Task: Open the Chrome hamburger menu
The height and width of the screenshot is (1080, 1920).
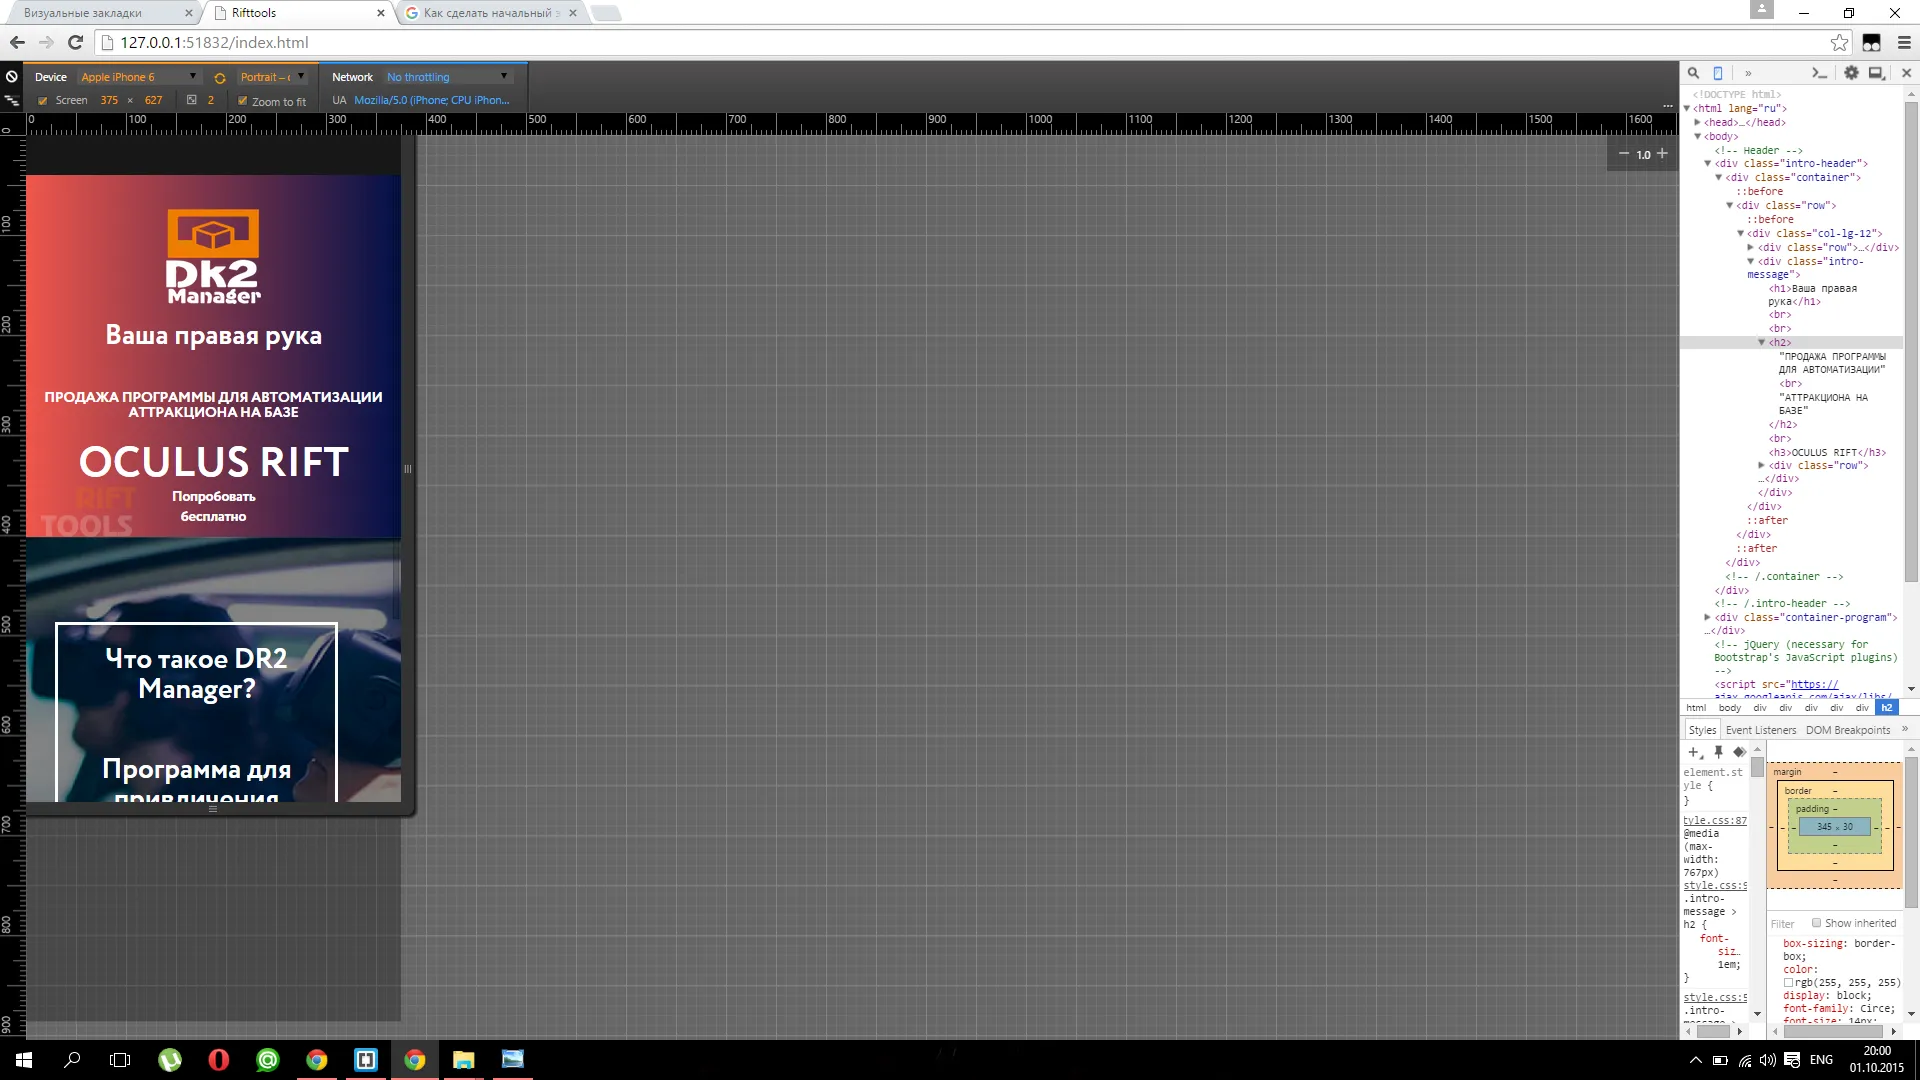Action: [x=1904, y=42]
